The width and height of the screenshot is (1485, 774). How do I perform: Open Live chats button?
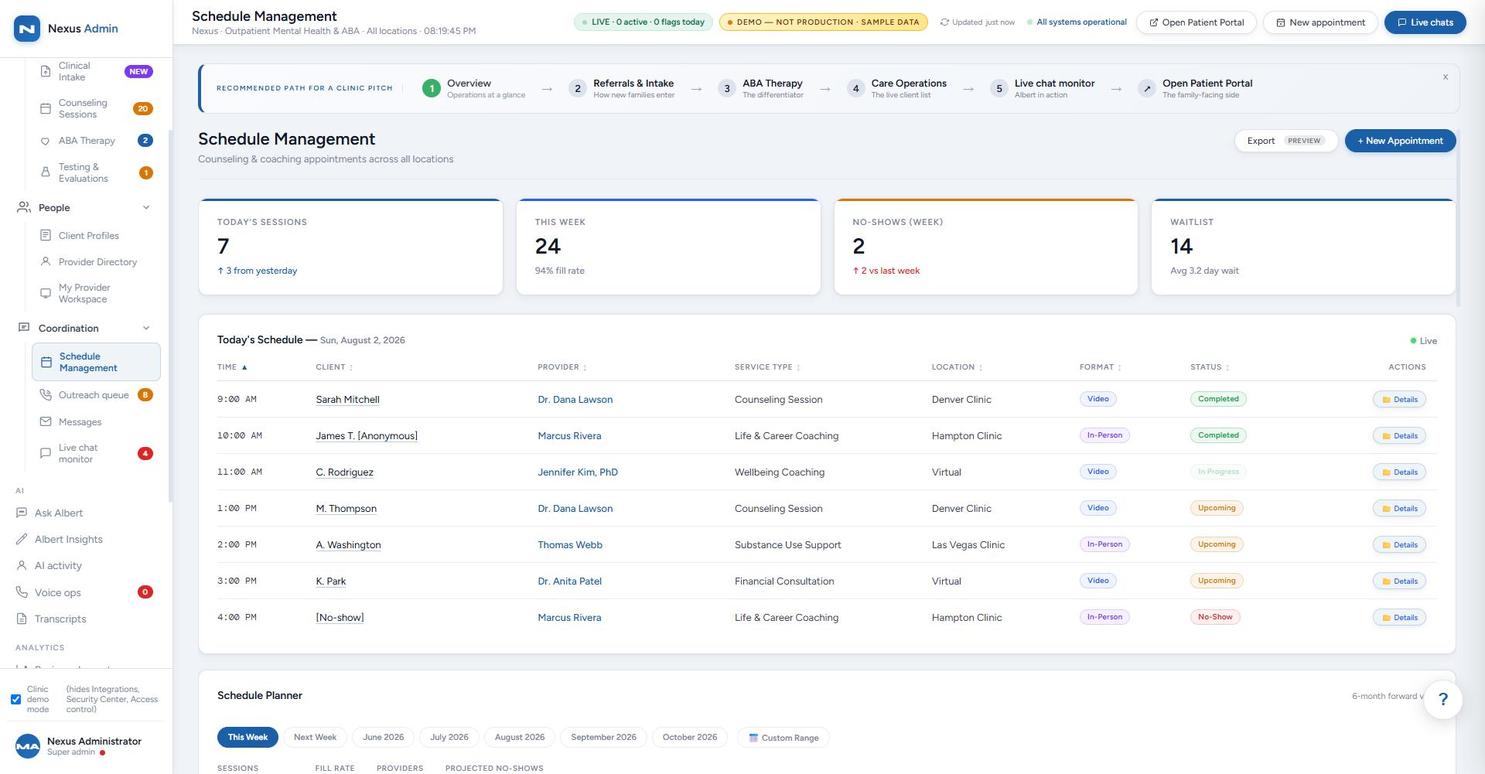click(1425, 22)
